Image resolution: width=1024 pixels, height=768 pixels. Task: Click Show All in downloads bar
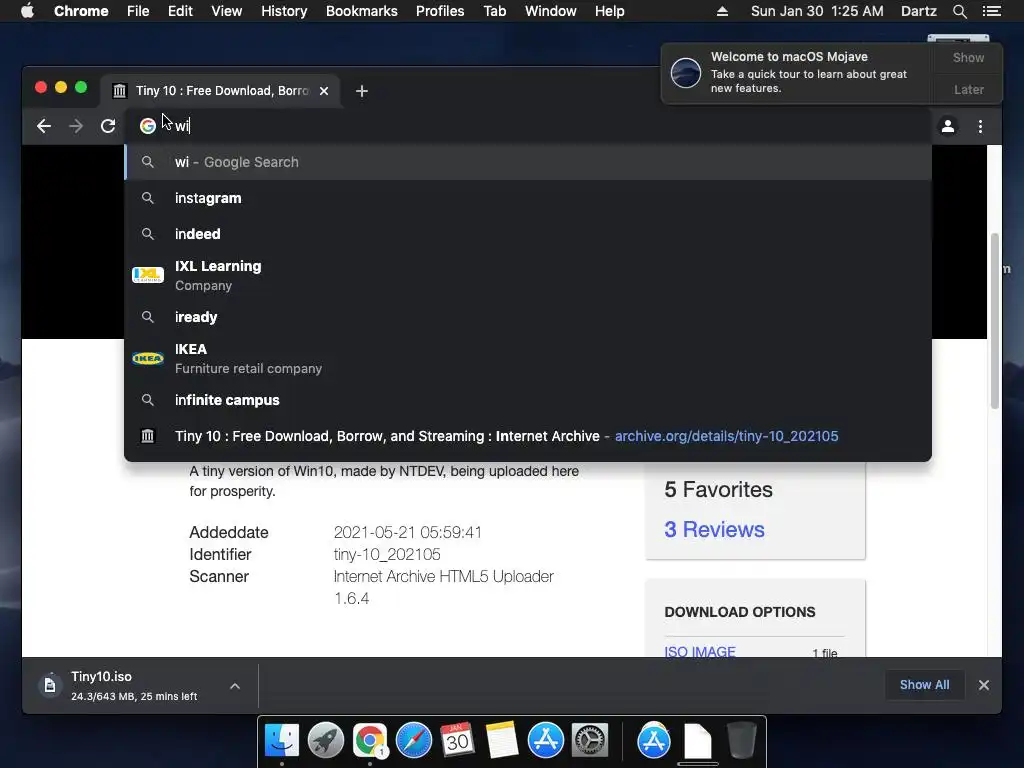[925, 685]
